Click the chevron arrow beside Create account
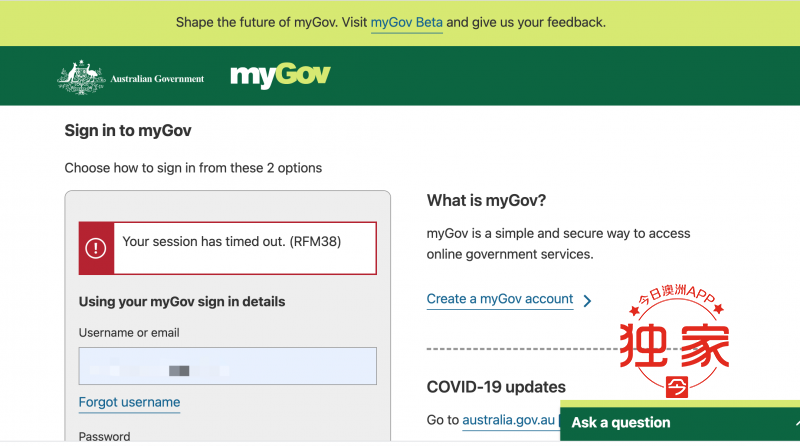800x446 pixels. [x=587, y=301]
